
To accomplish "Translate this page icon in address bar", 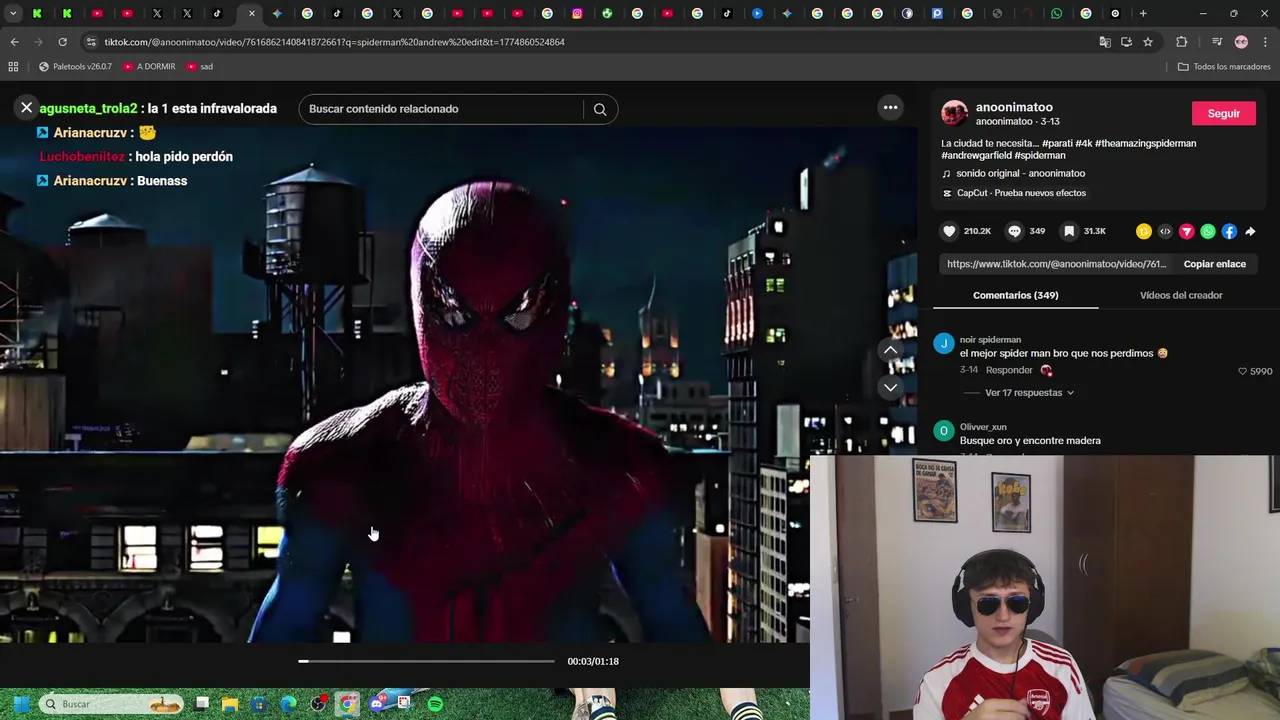I will [x=1104, y=42].
